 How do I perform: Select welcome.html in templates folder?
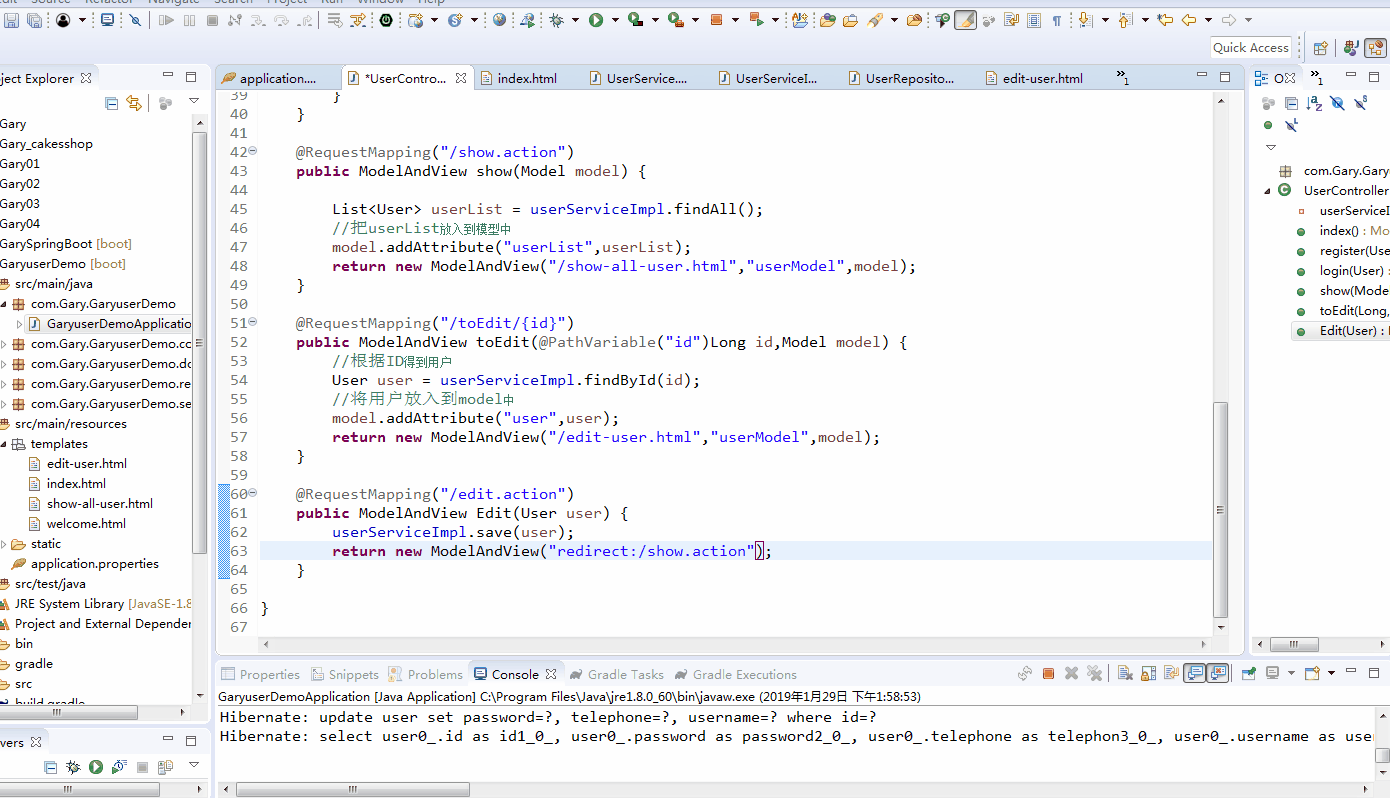coord(77,523)
